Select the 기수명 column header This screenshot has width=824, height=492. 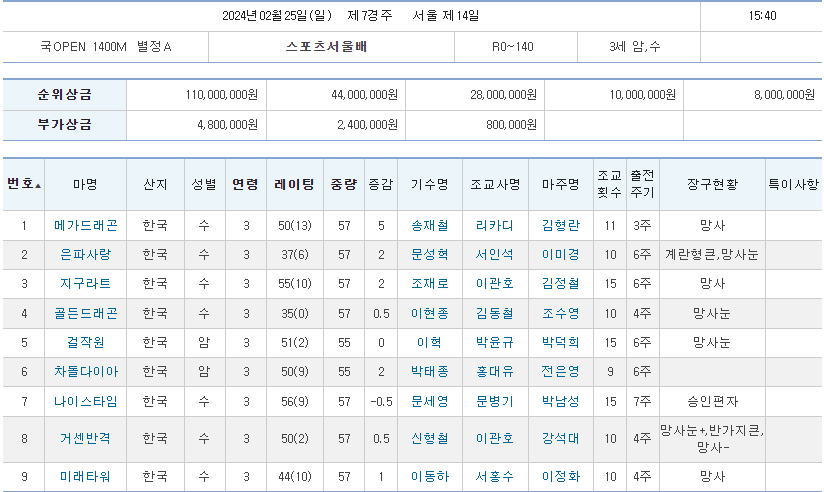click(430, 184)
